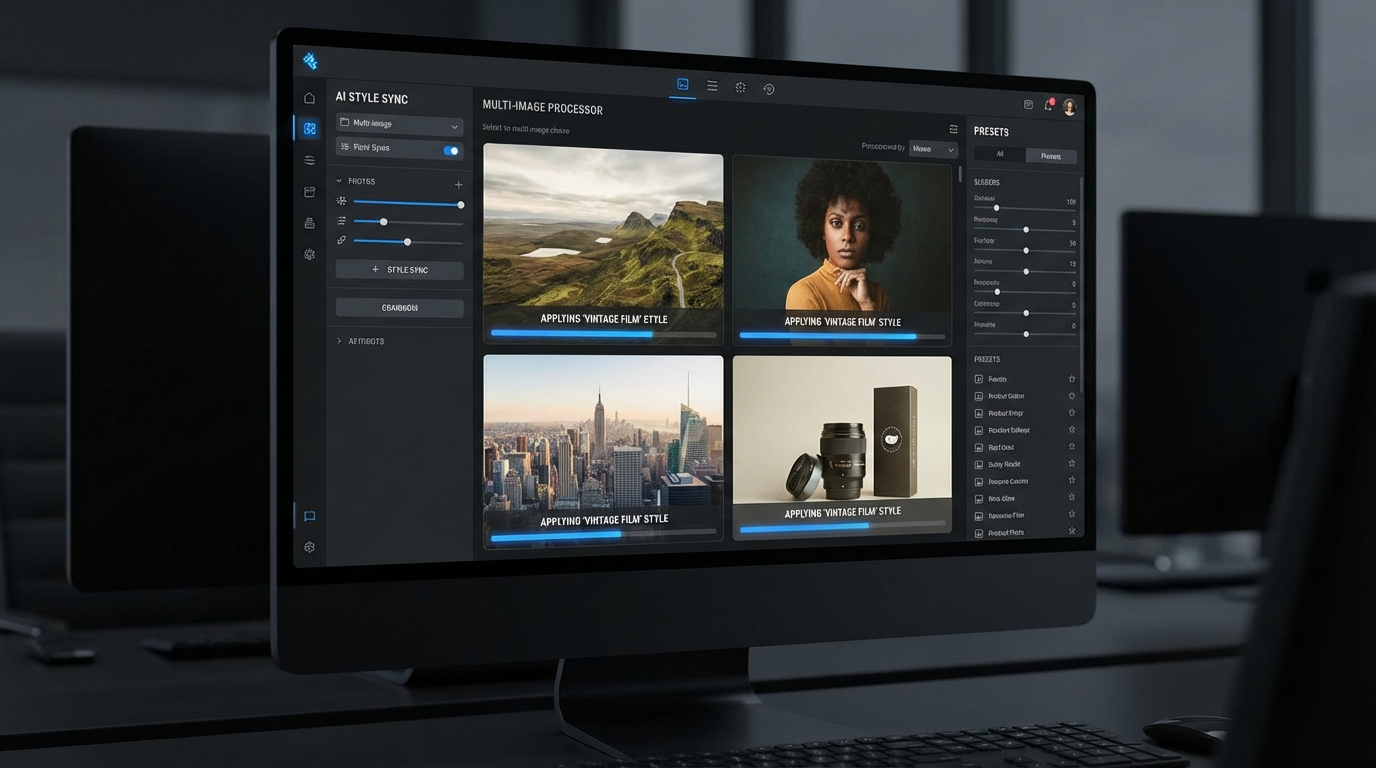Open the settings gear at the bottom sidebar

[309, 547]
